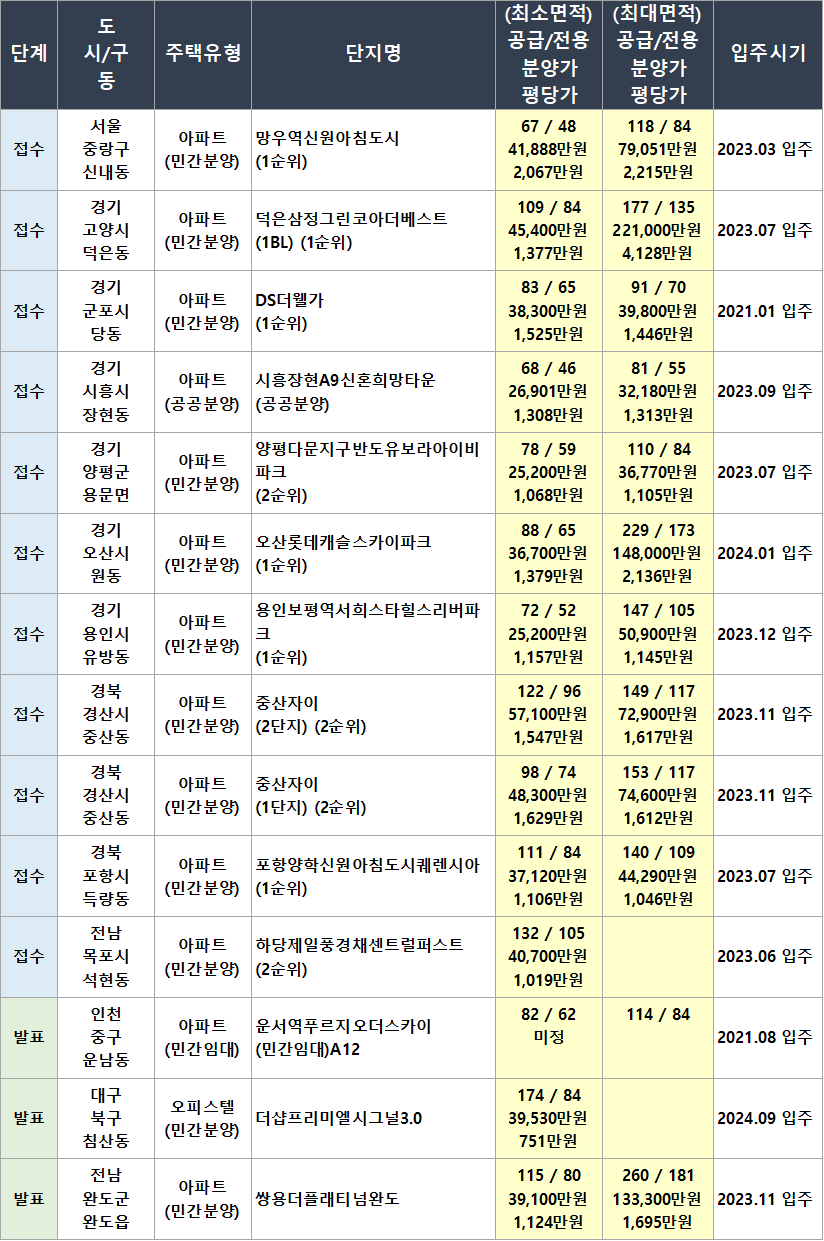Screen dimensions: 824x1241
Task: Select the 운서역푸르지오더스카이 complex name
Action: point(343,1027)
